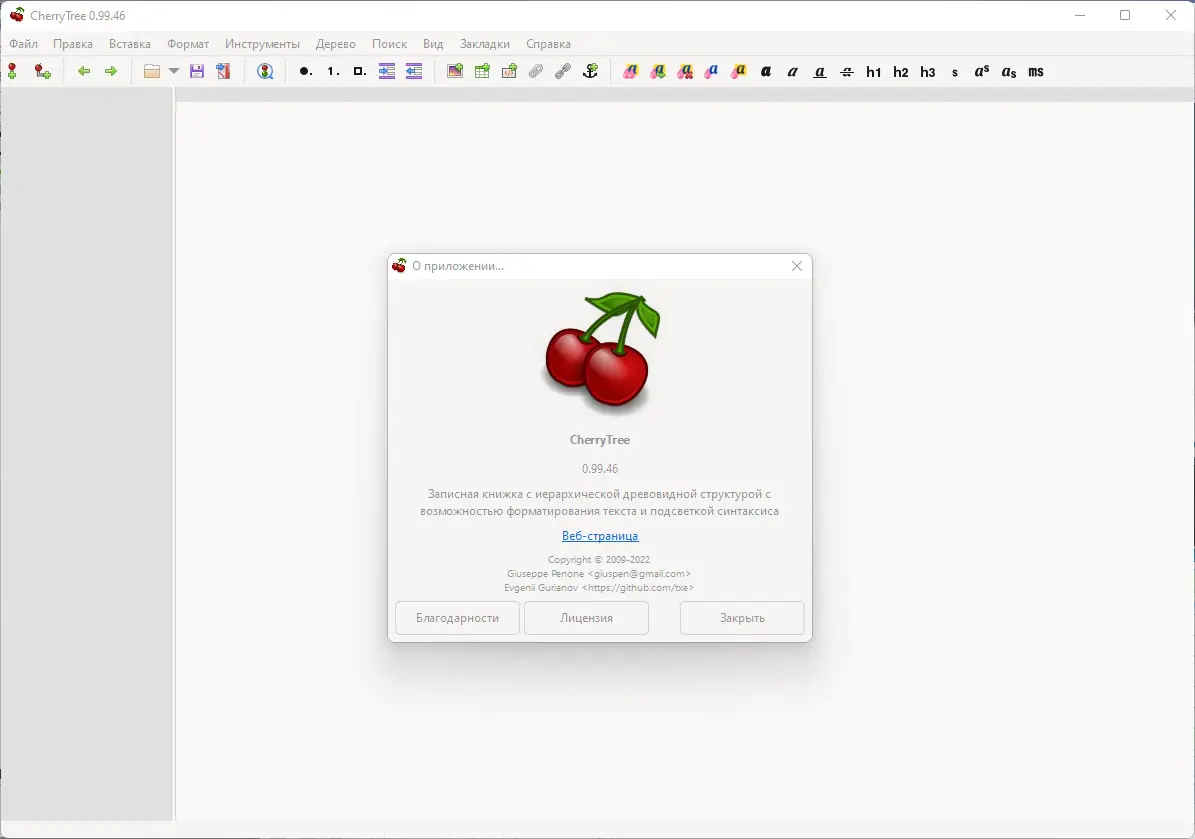Click the Evgenii Gurianov github line
Viewport: 1195px width, 839px height.
[599, 588]
